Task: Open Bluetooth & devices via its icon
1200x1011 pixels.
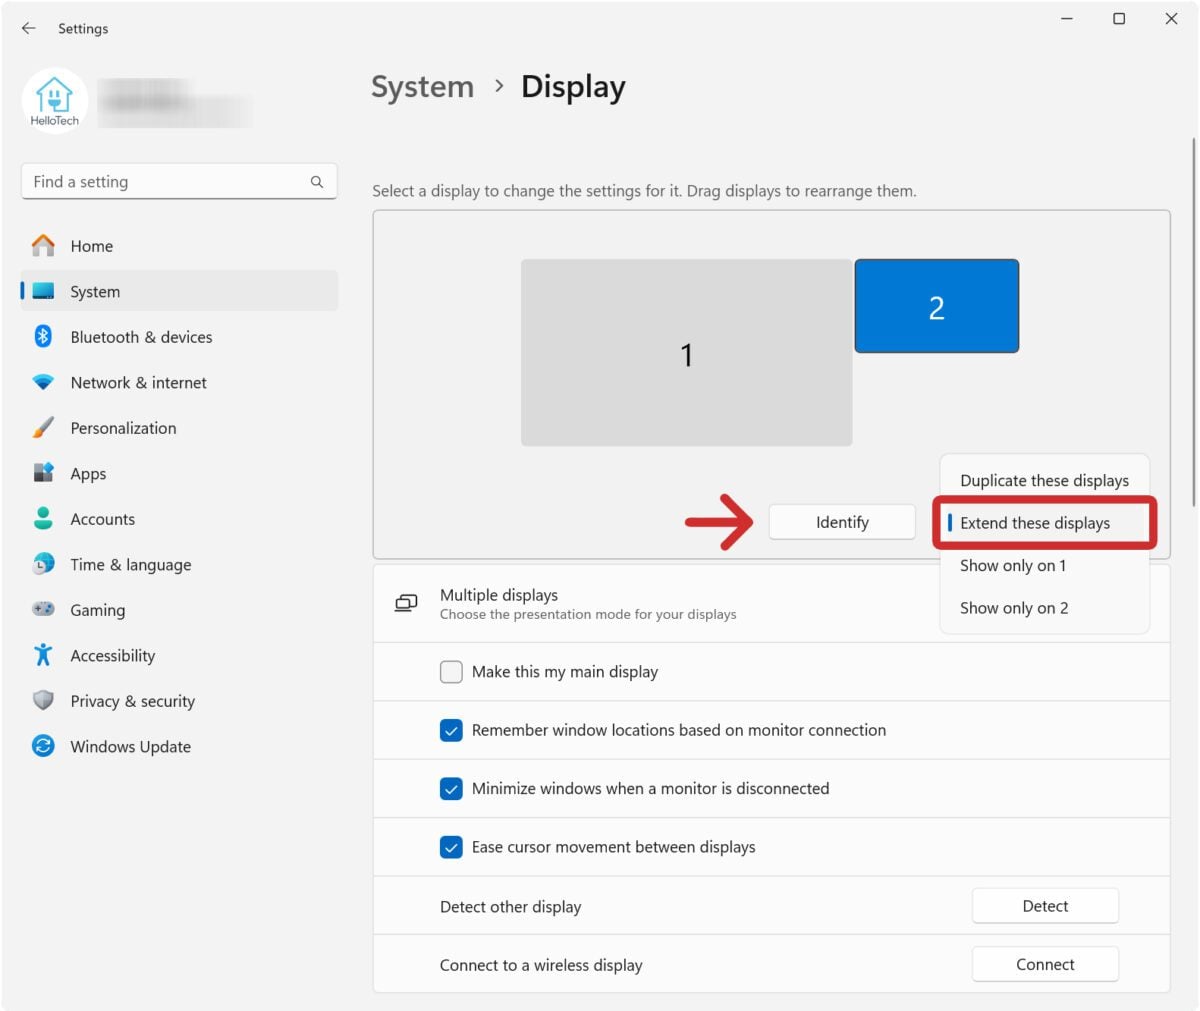Action: 43,337
